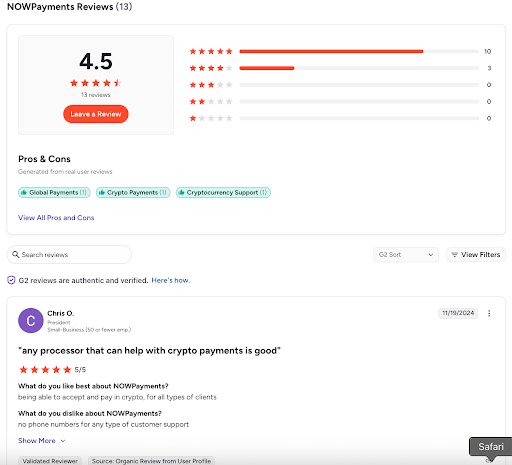This screenshot has height=465, width=512.
Task: Click the Cryptocurrency Support pro tag
Action: tap(223, 192)
